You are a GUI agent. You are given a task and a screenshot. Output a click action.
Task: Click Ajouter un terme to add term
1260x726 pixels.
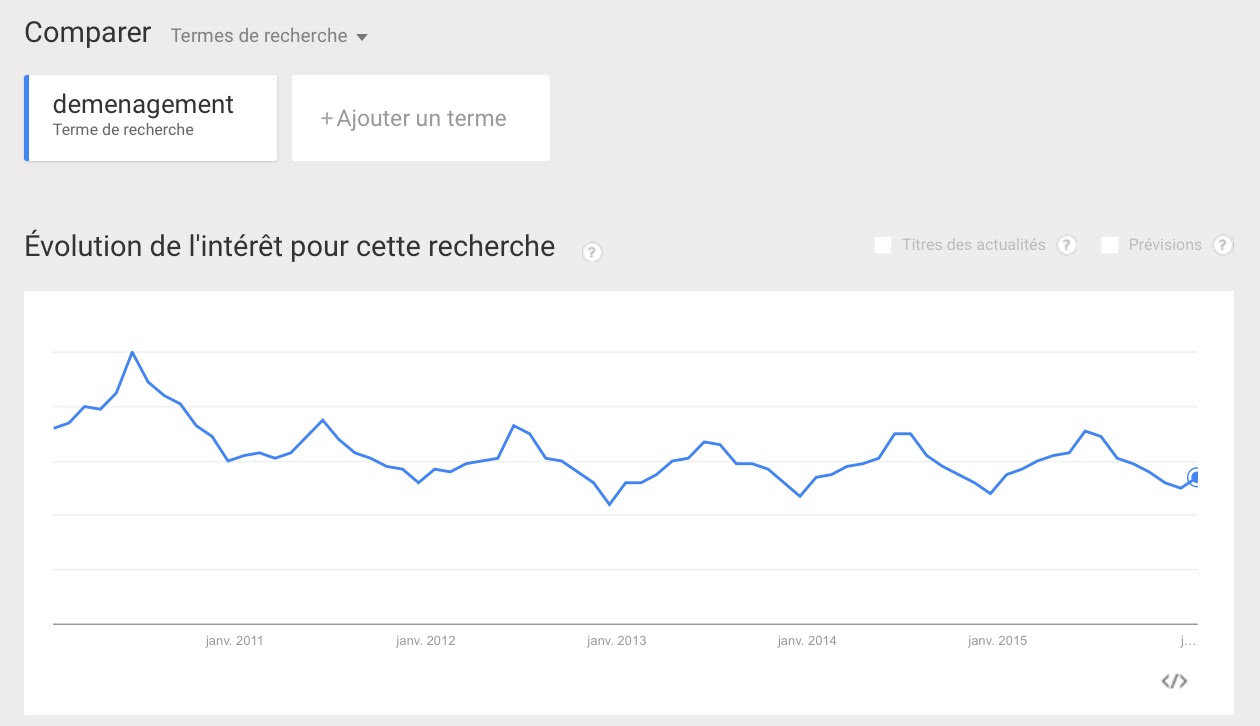click(x=421, y=118)
